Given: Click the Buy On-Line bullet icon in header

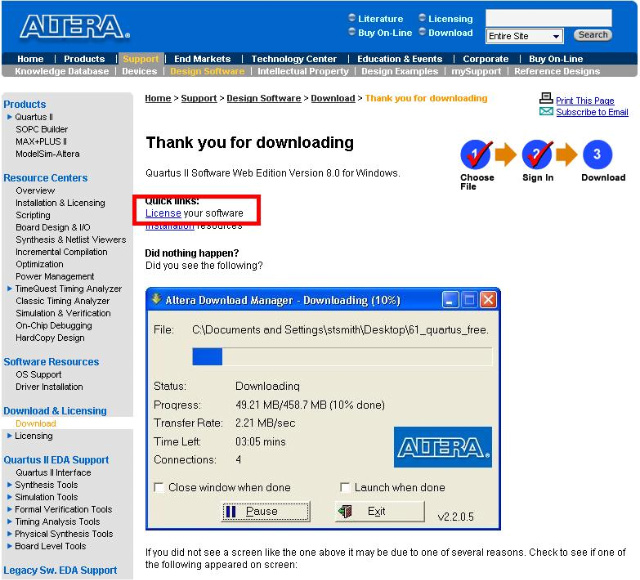Looking at the screenshot, I should pyautogui.click(x=352, y=31).
